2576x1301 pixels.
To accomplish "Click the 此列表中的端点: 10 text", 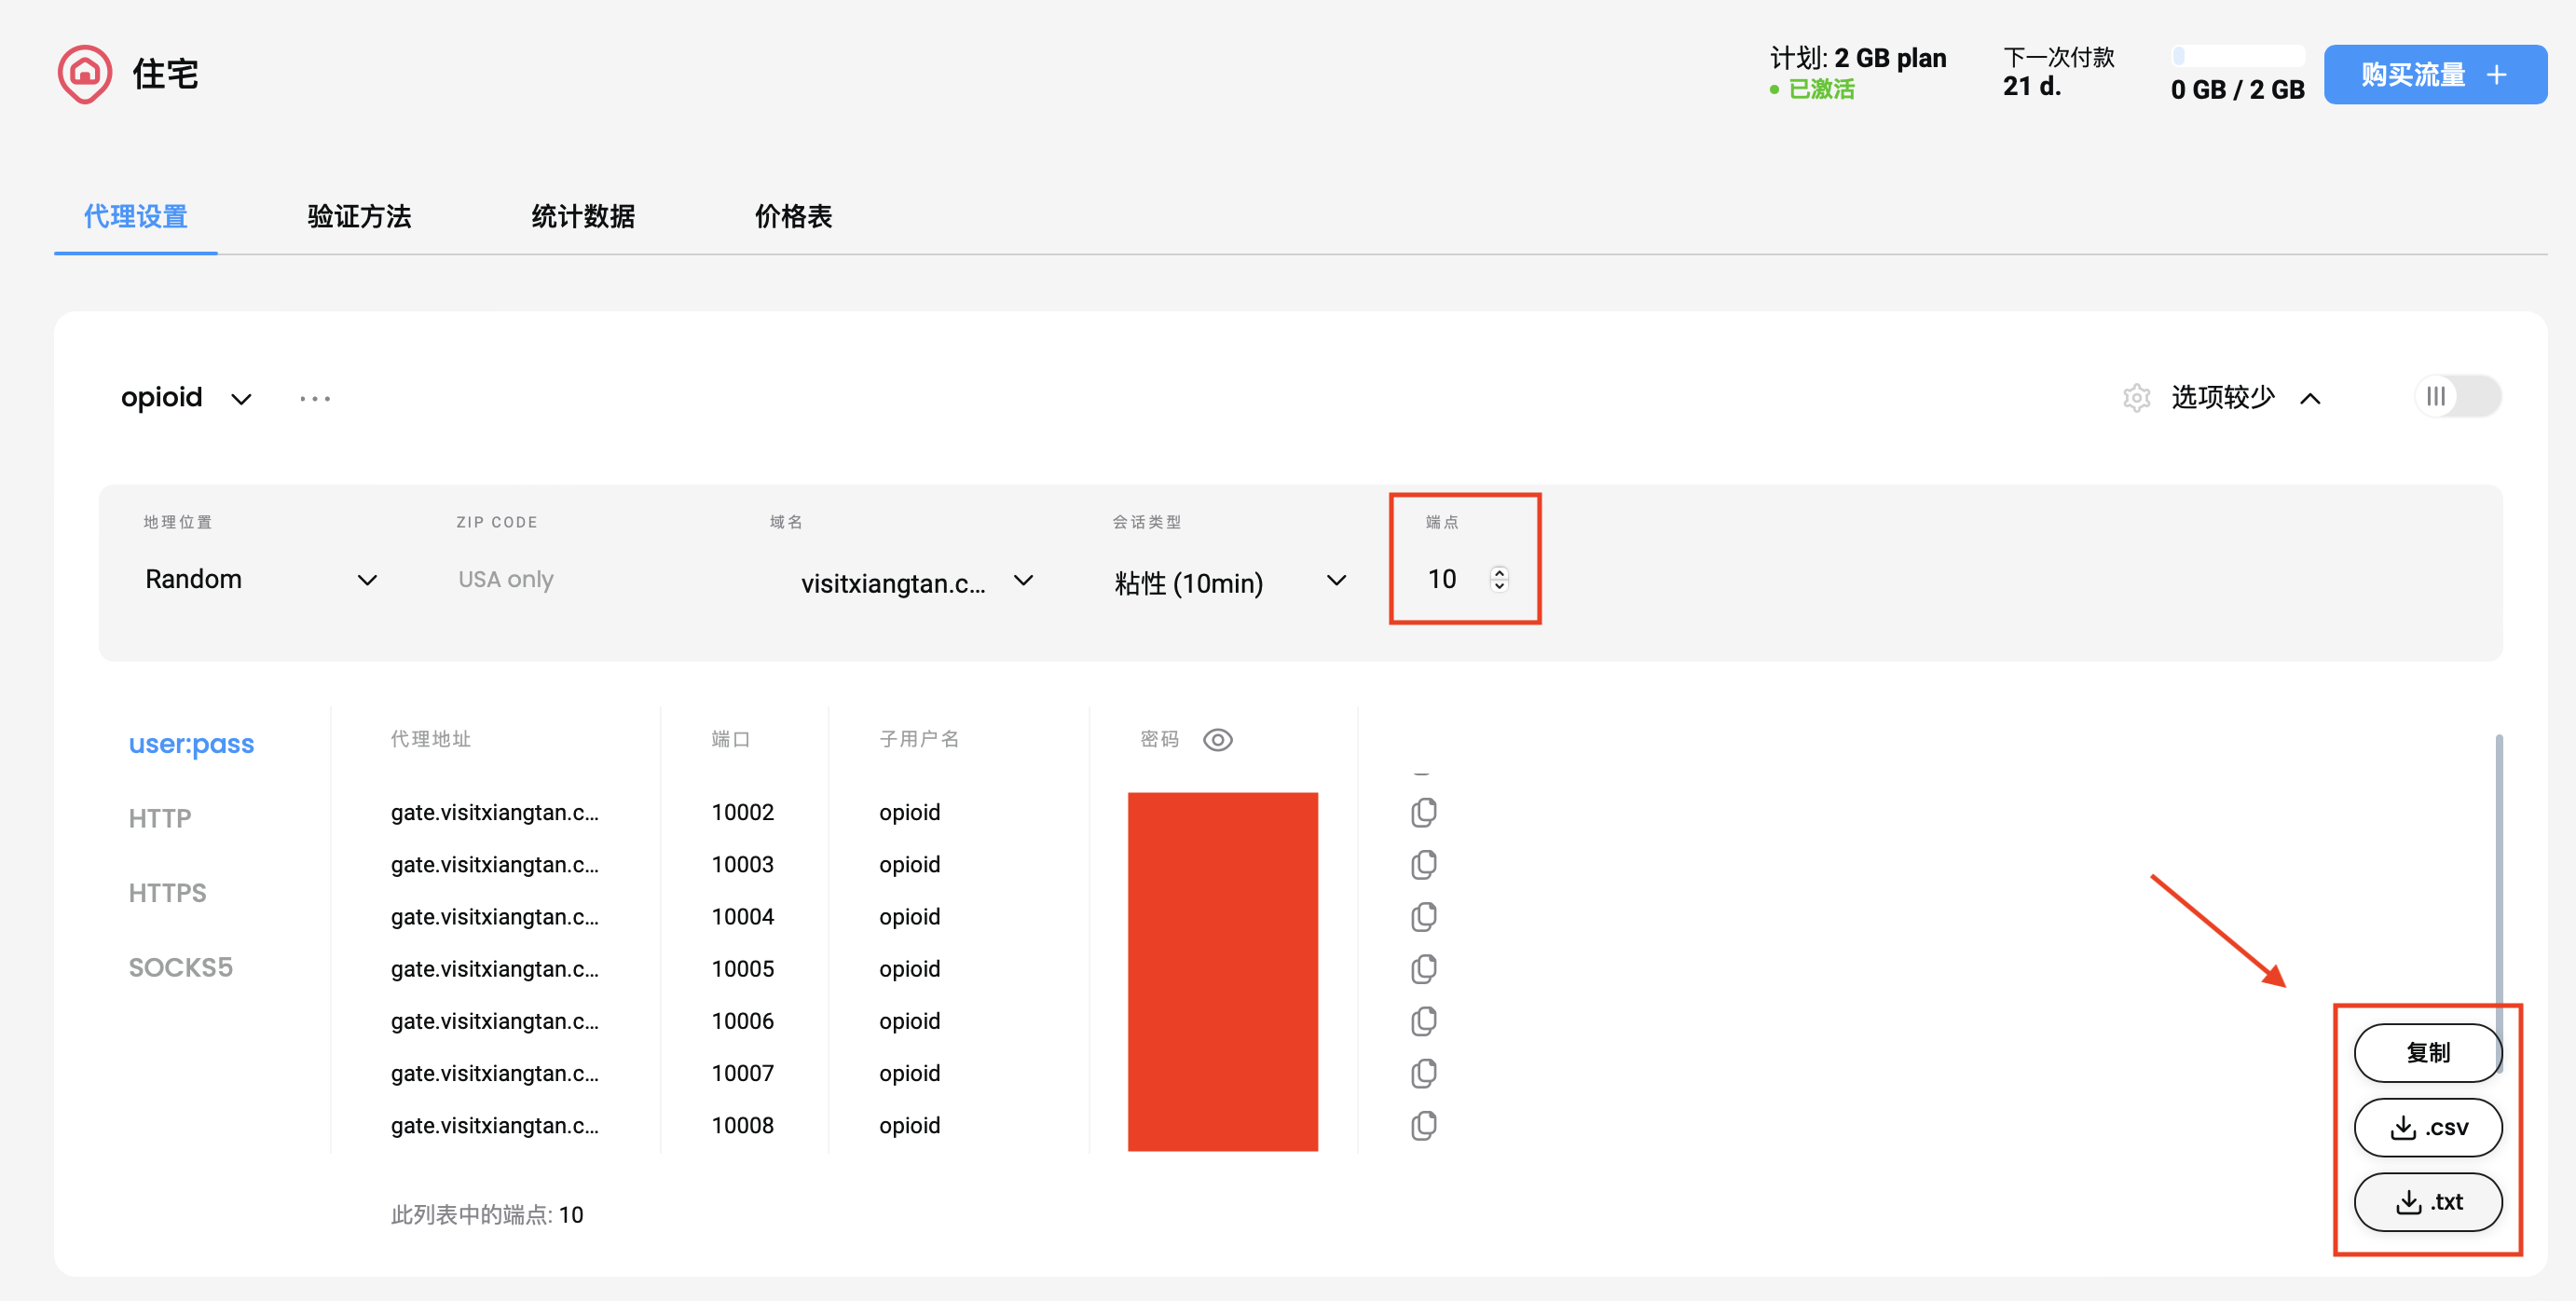I will 487,1215.
